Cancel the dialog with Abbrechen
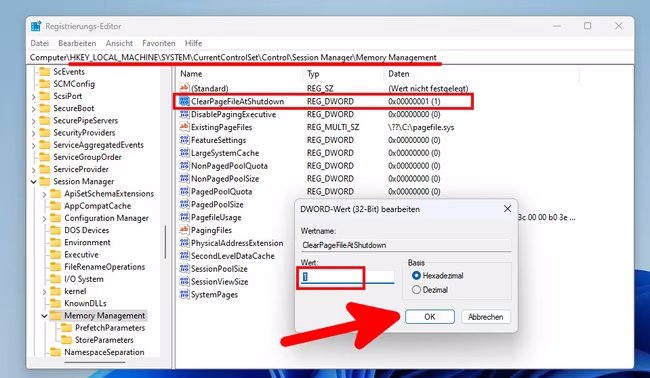The height and width of the screenshot is (378, 650). point(485,317)
